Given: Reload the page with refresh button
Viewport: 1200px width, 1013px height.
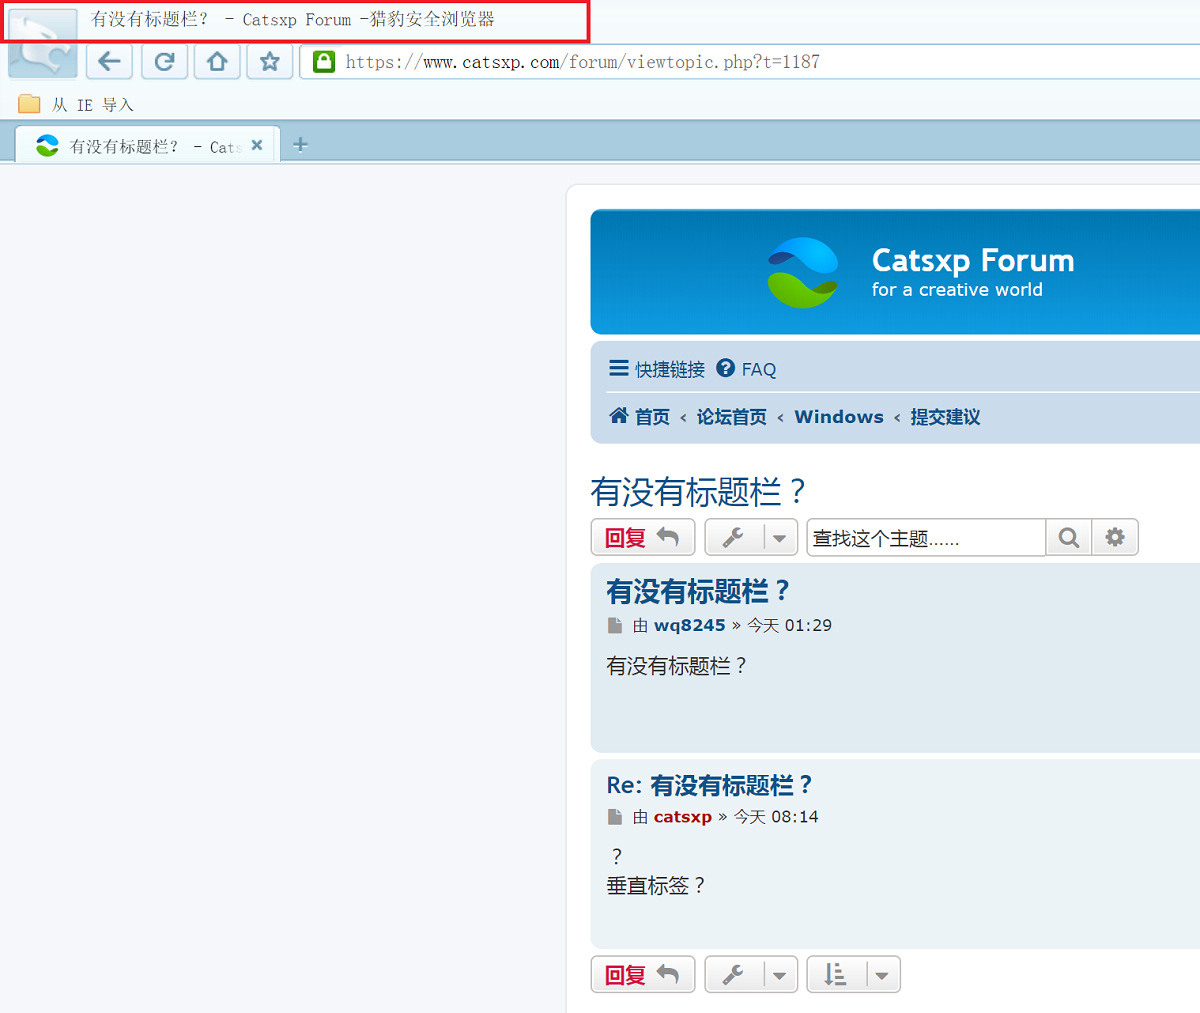Looking at the screenshot, I should tap(164, 62).
